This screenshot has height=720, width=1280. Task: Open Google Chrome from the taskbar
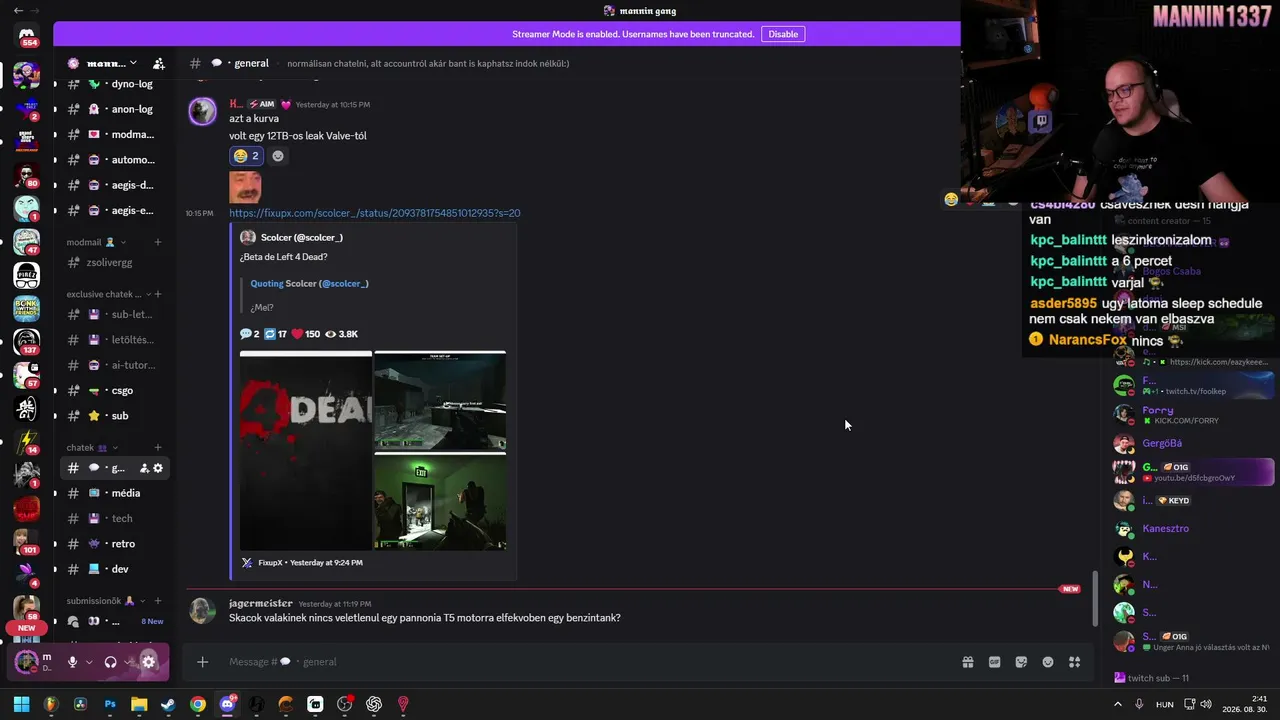point(198,704)
